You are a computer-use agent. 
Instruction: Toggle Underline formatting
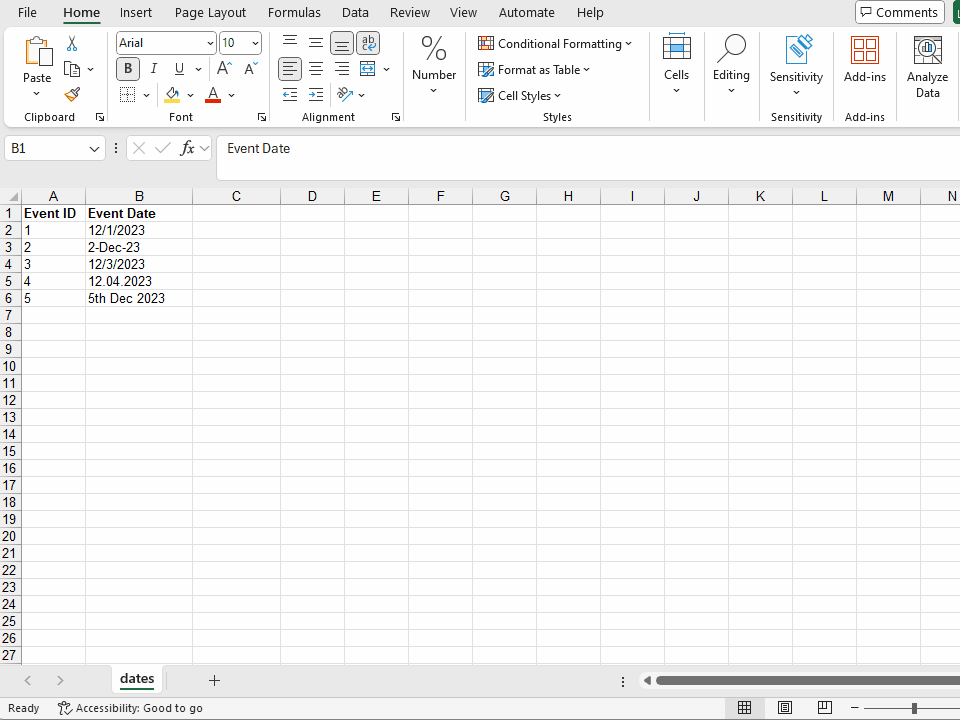tap(179, 69)
